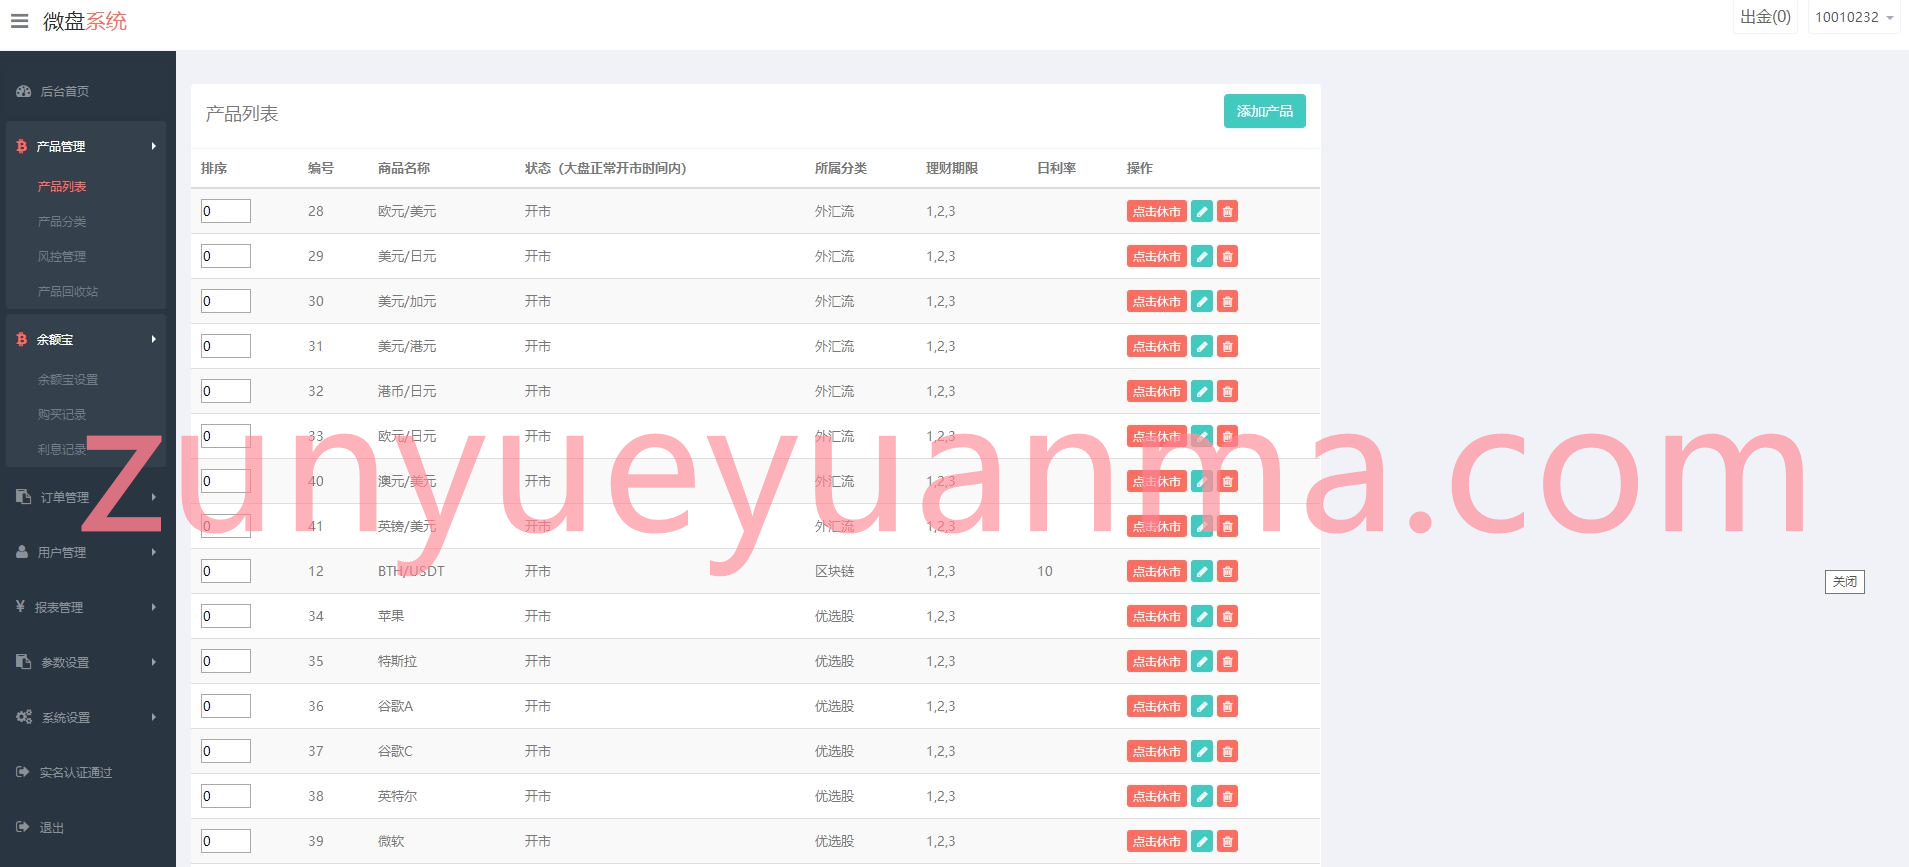Edit product BTH/USDT with pencil icon
1909x867 pixels.
(1202, 571)
